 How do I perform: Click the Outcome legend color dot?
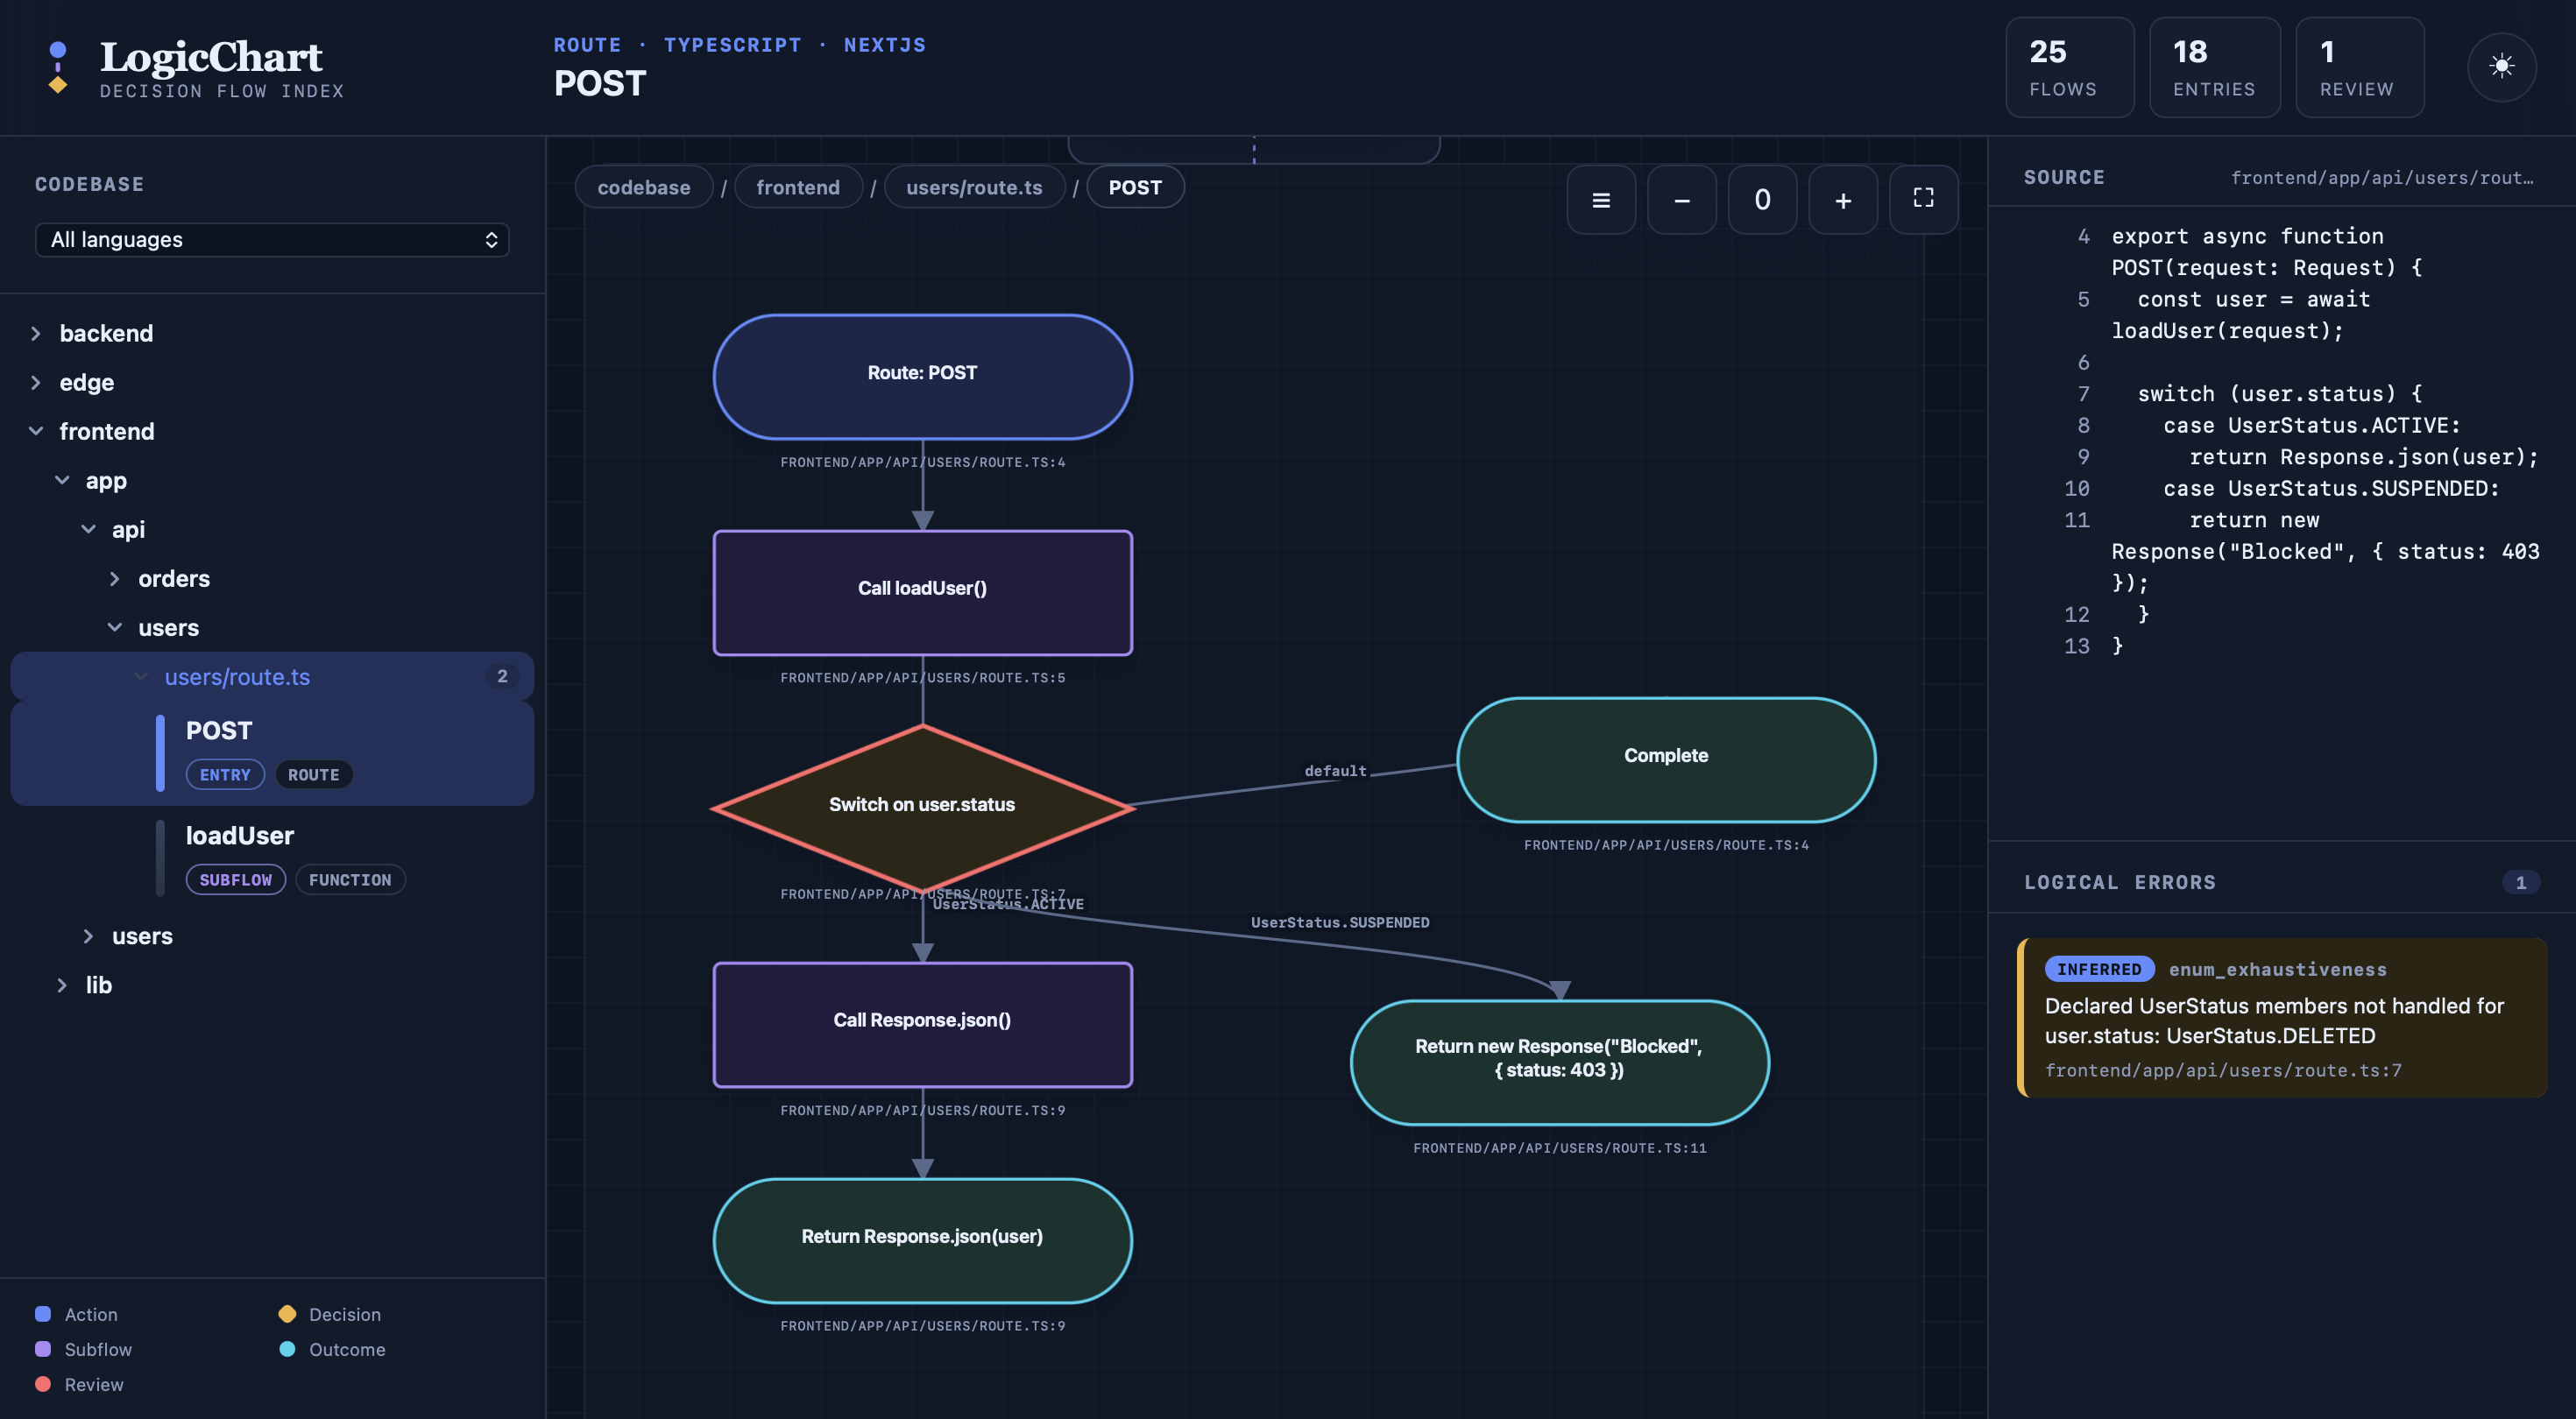tap(287, 1349)
